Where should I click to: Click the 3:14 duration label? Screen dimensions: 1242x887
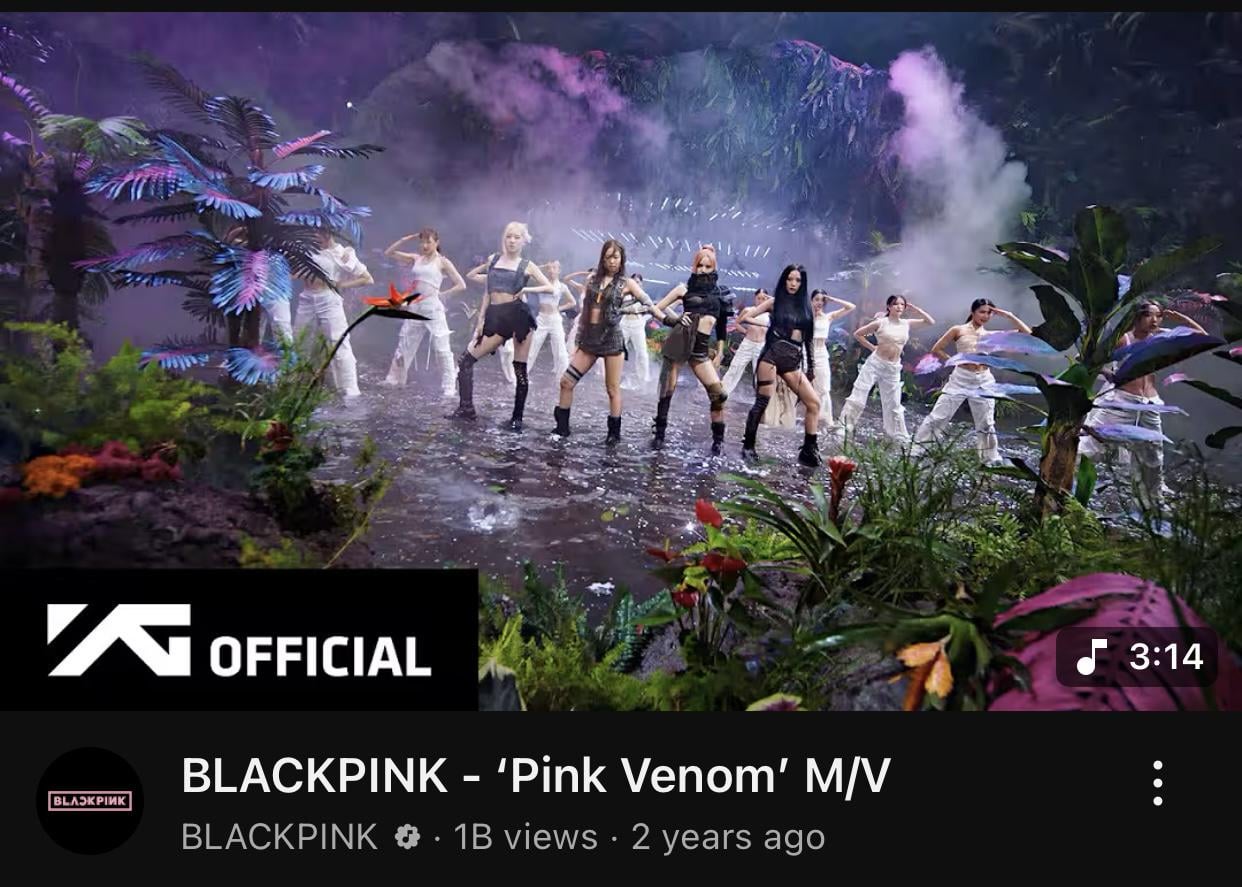1166,657
